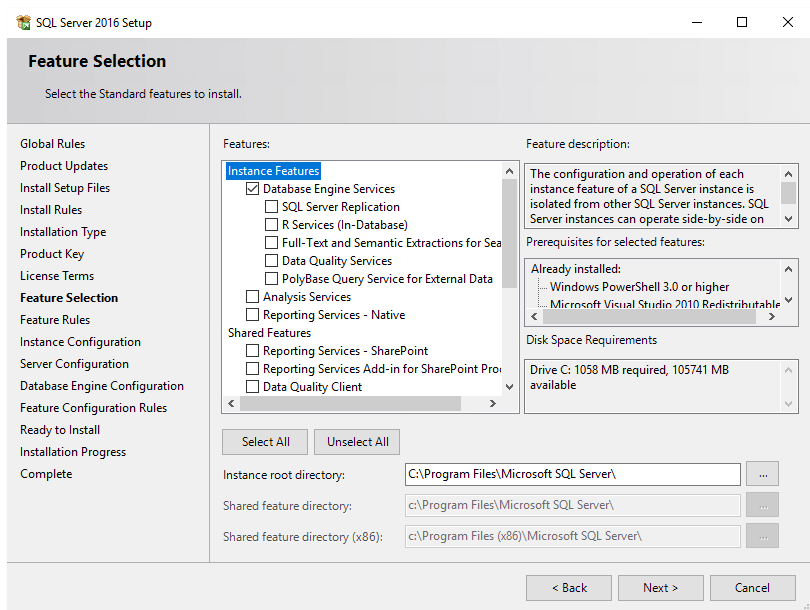This screenshot has width=810, height=610.
Task: Click features list horizontal scrollbar thumb
Action: click(350, 404)
